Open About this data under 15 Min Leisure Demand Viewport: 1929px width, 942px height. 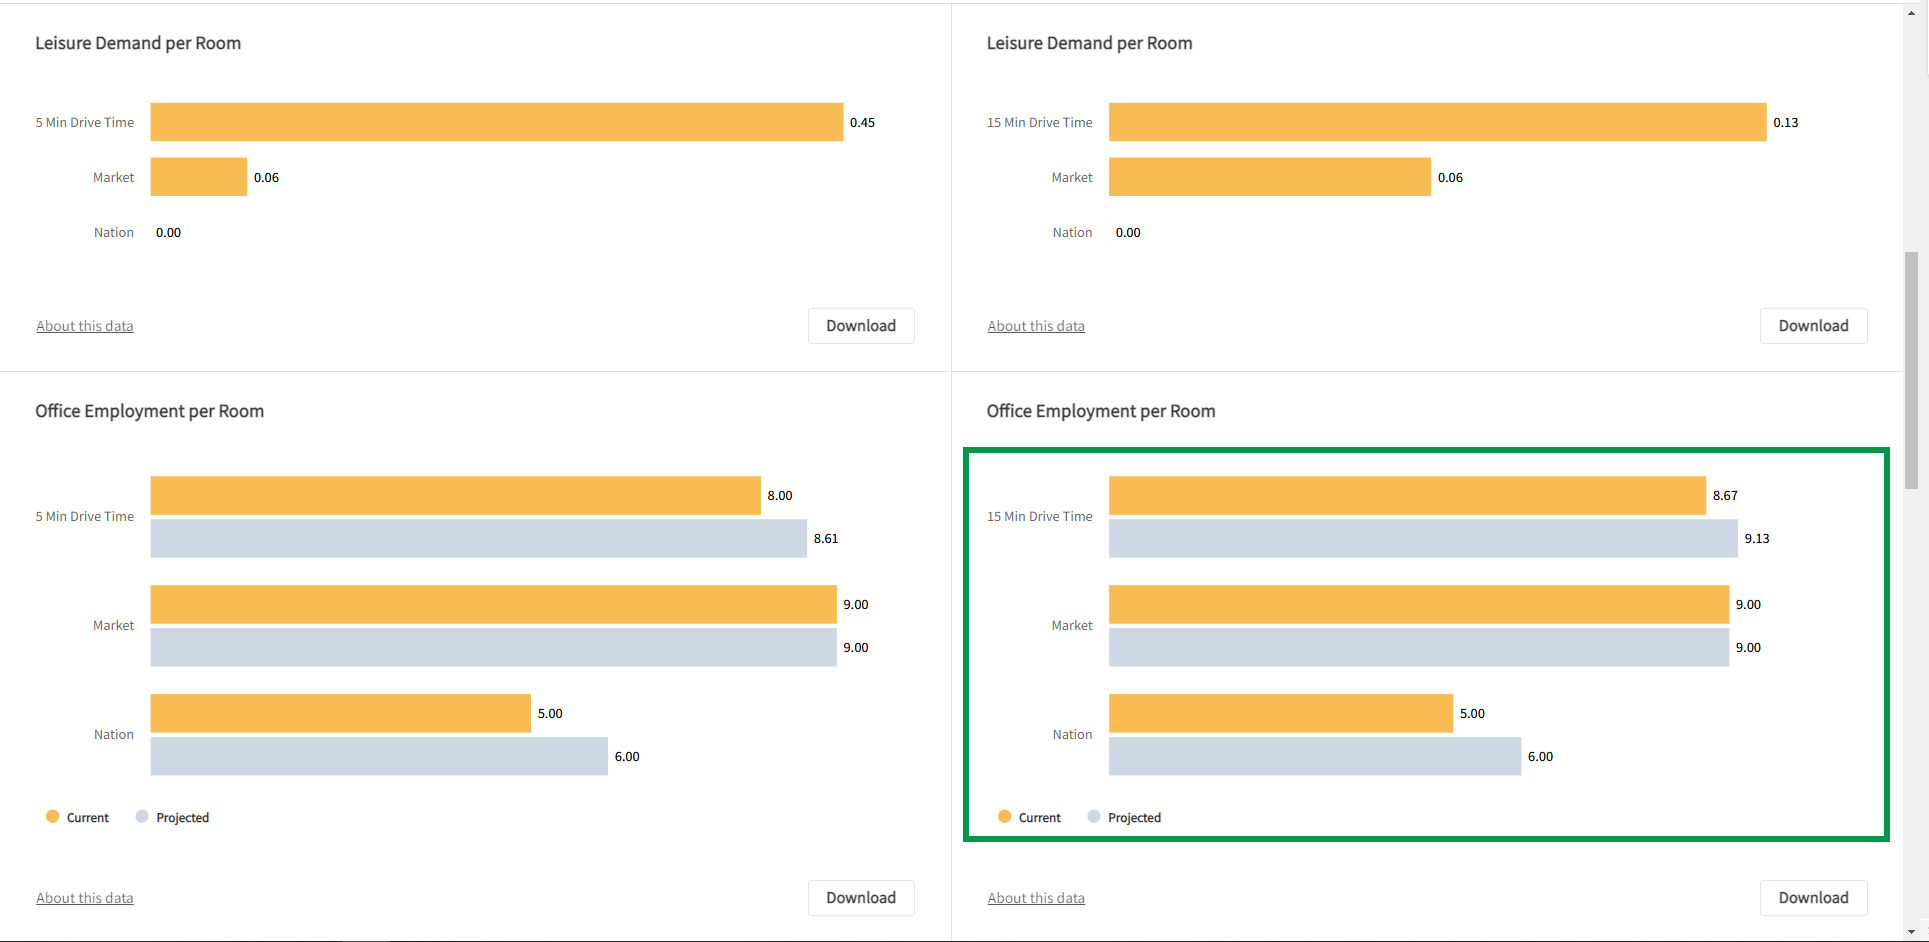(1036, 326)
